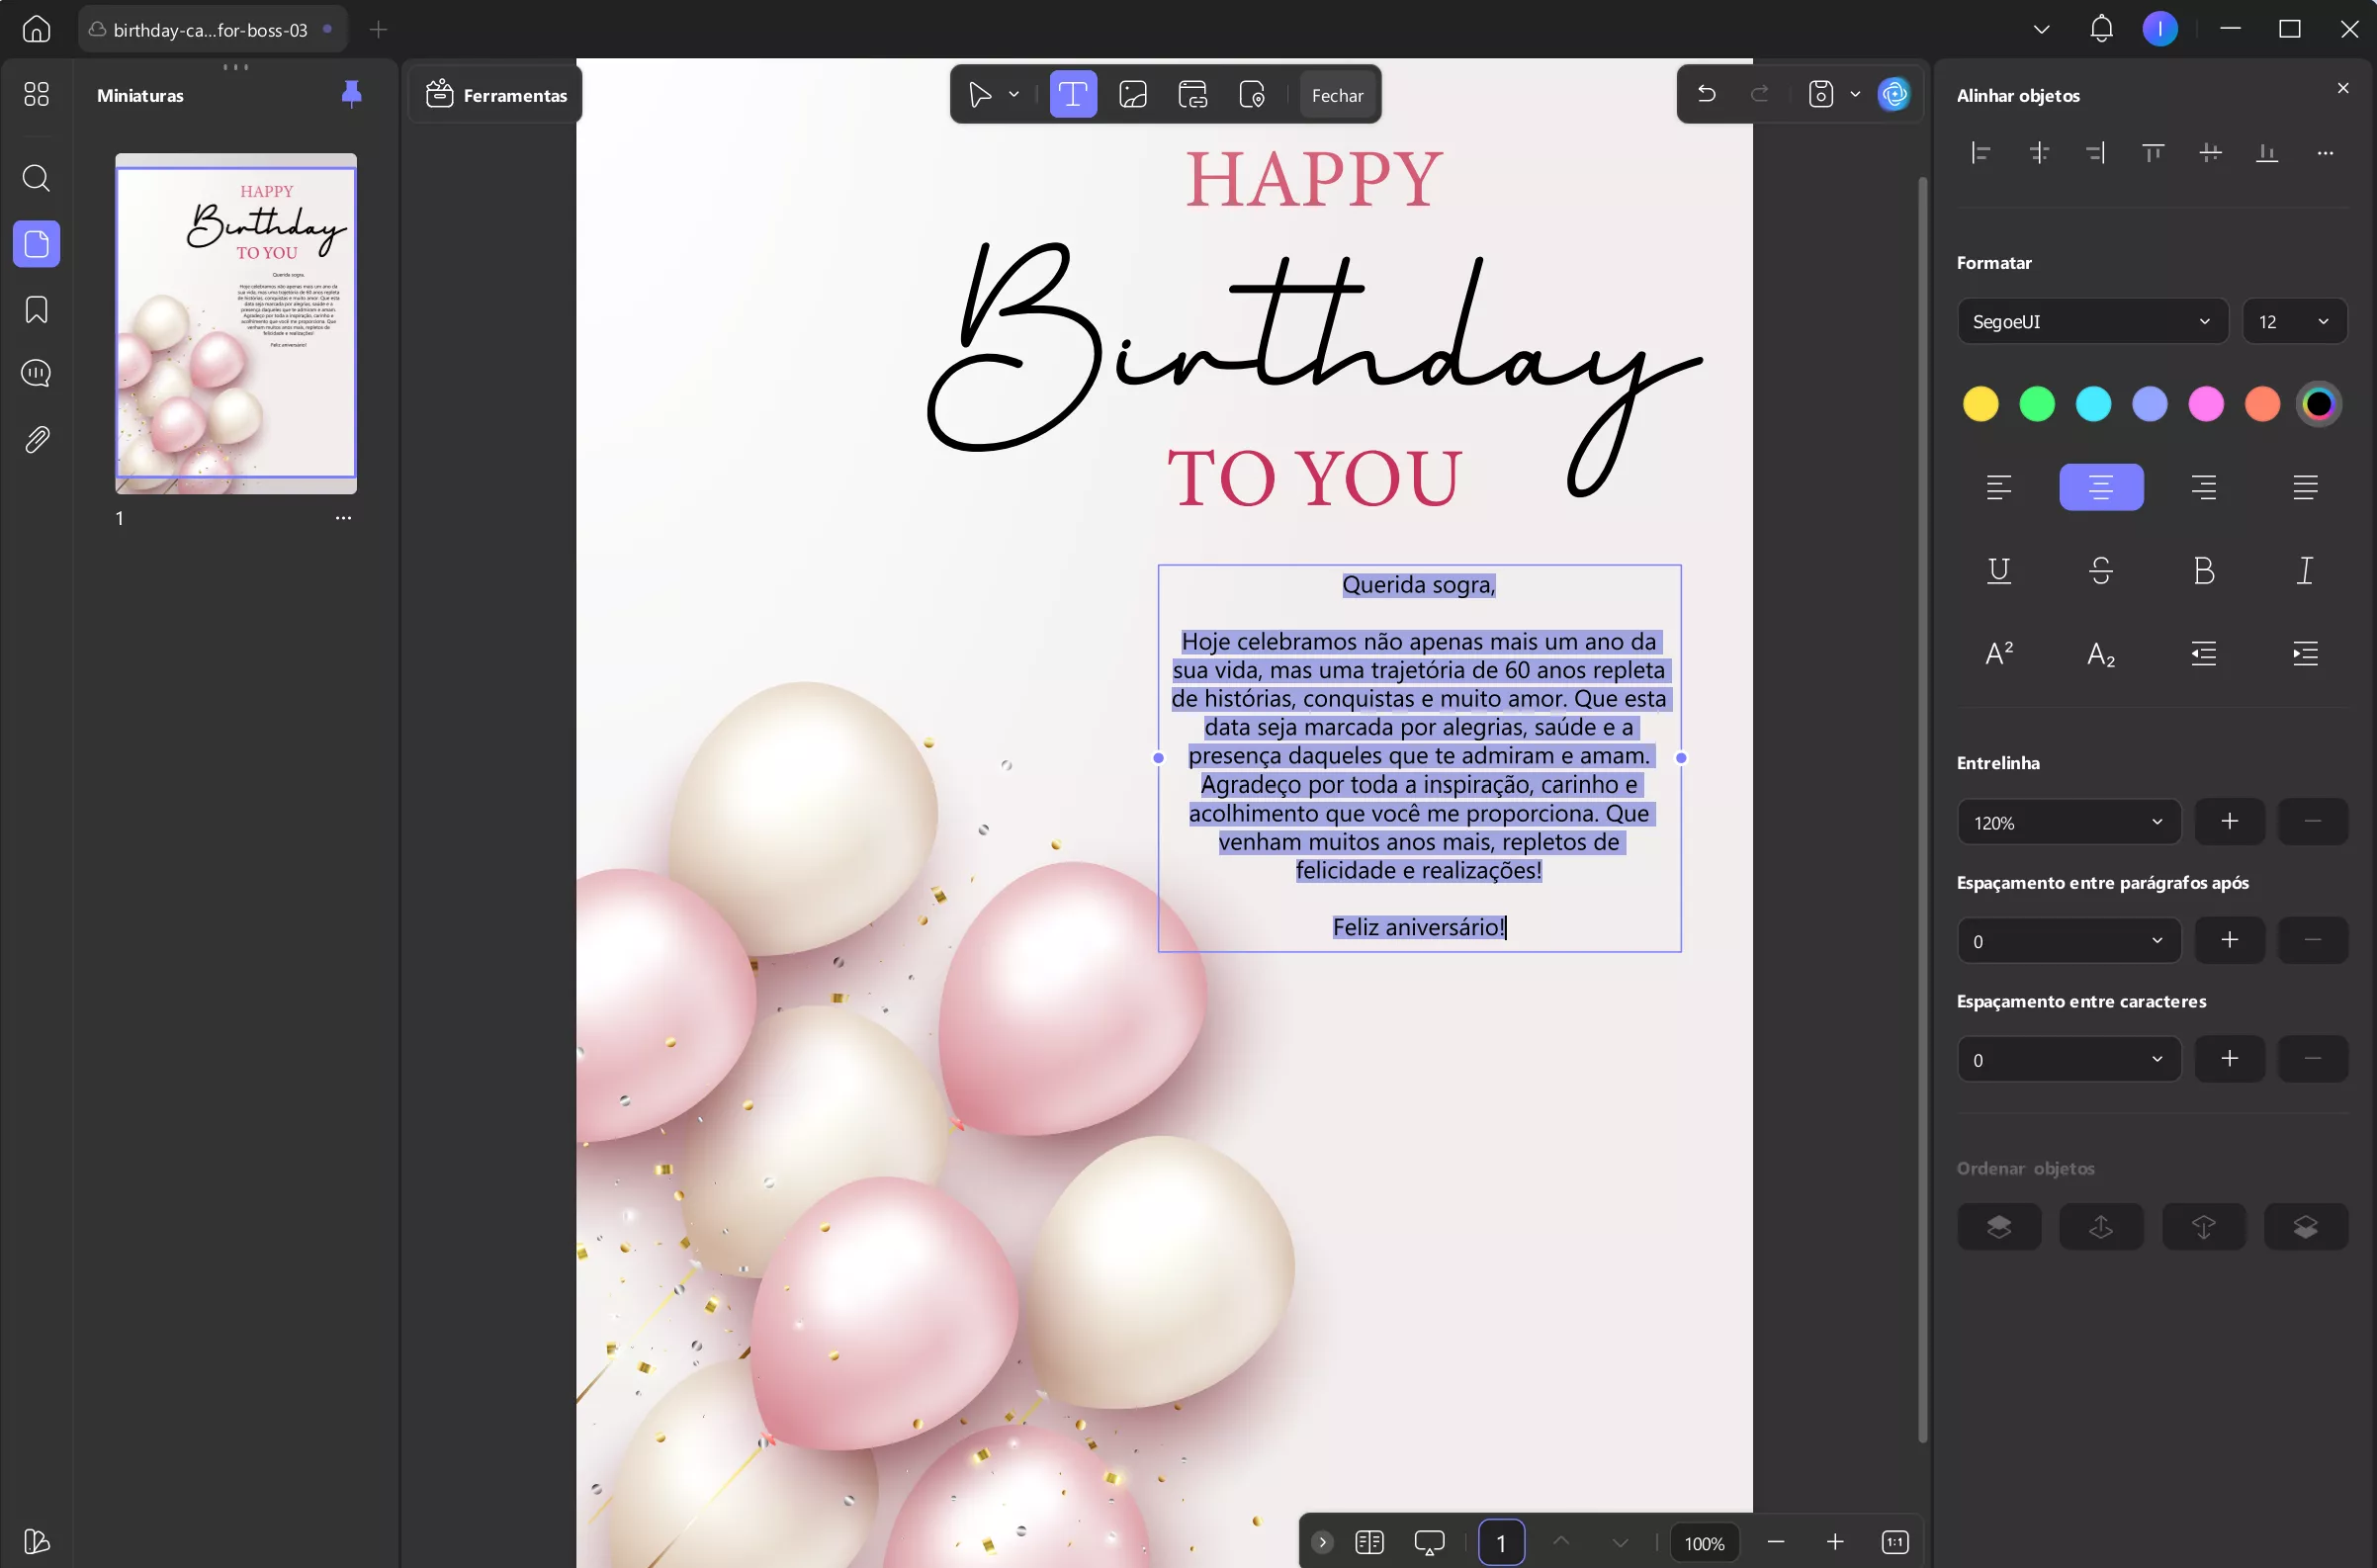
Task: Align objects to the top
Action: click(2153, 153)
